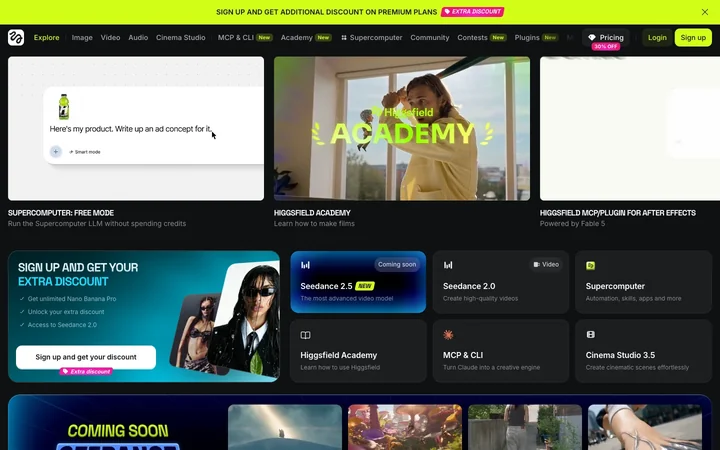Open the Higgsfield Academy video thumbnail
The image size is (720, 450).
click(402, 129)
